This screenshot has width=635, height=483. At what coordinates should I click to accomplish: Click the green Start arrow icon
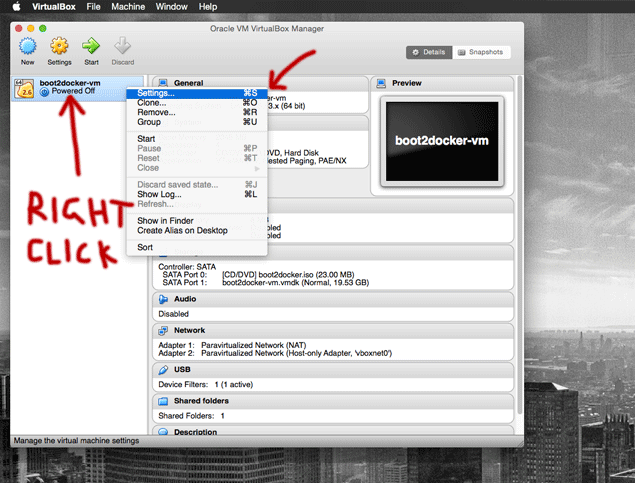point(91,46)
